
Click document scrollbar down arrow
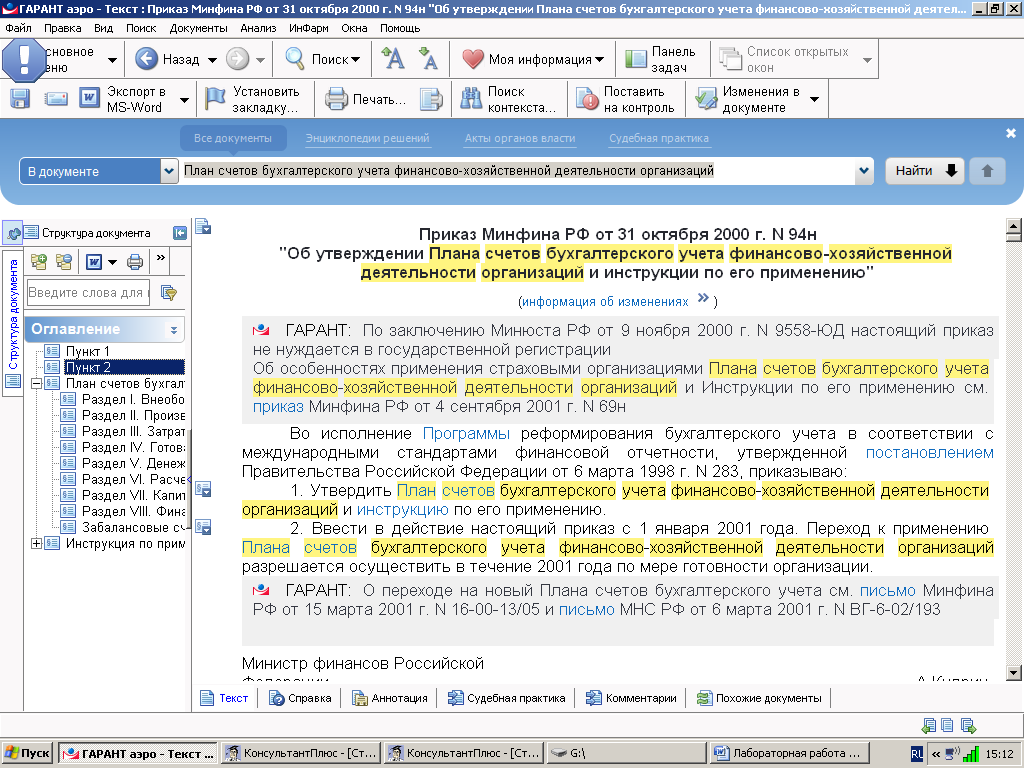[1014, 672]
